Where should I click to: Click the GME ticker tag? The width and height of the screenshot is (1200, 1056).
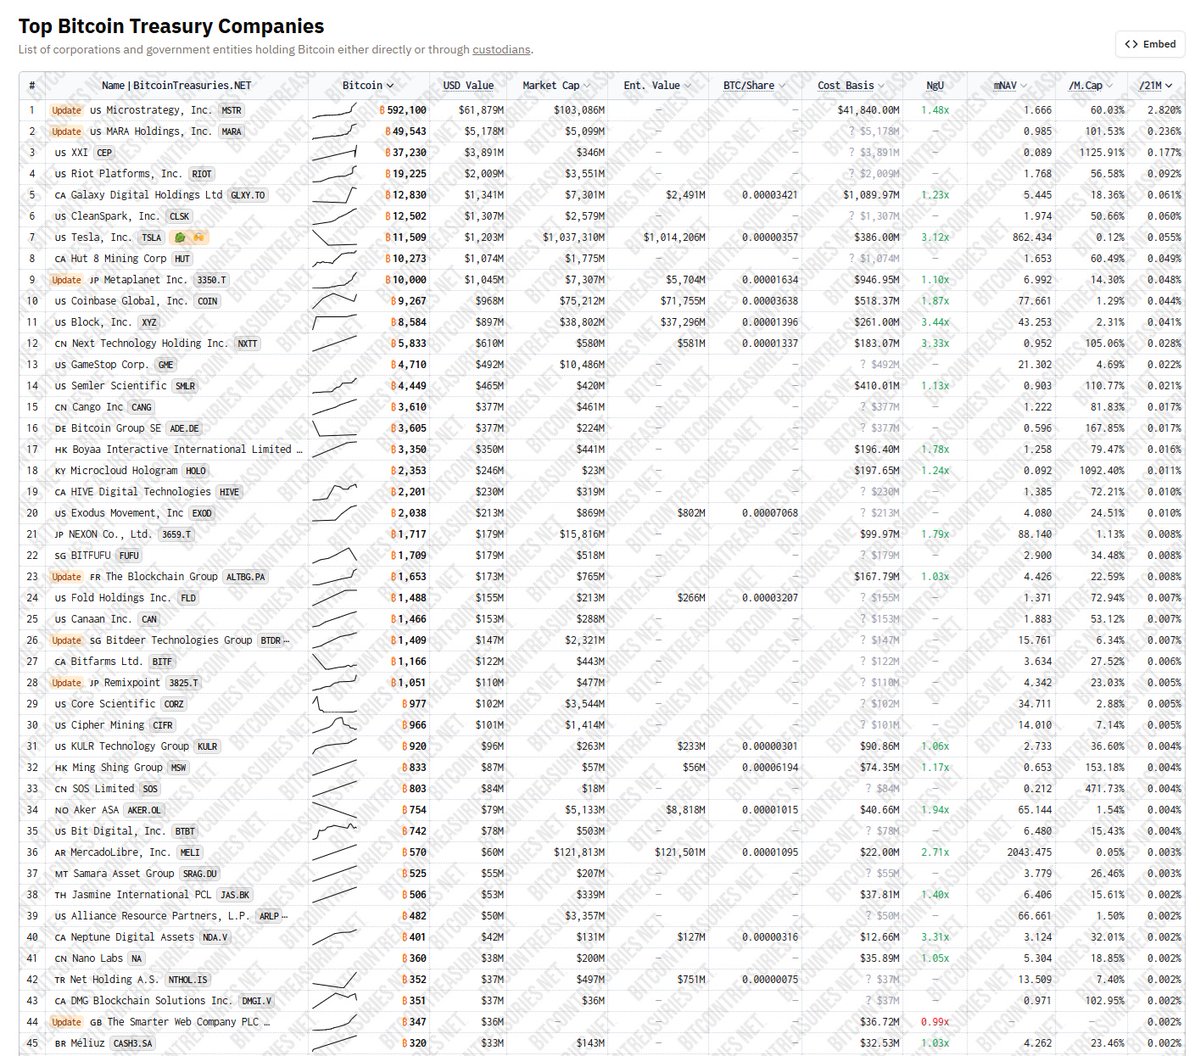point(166,365)
